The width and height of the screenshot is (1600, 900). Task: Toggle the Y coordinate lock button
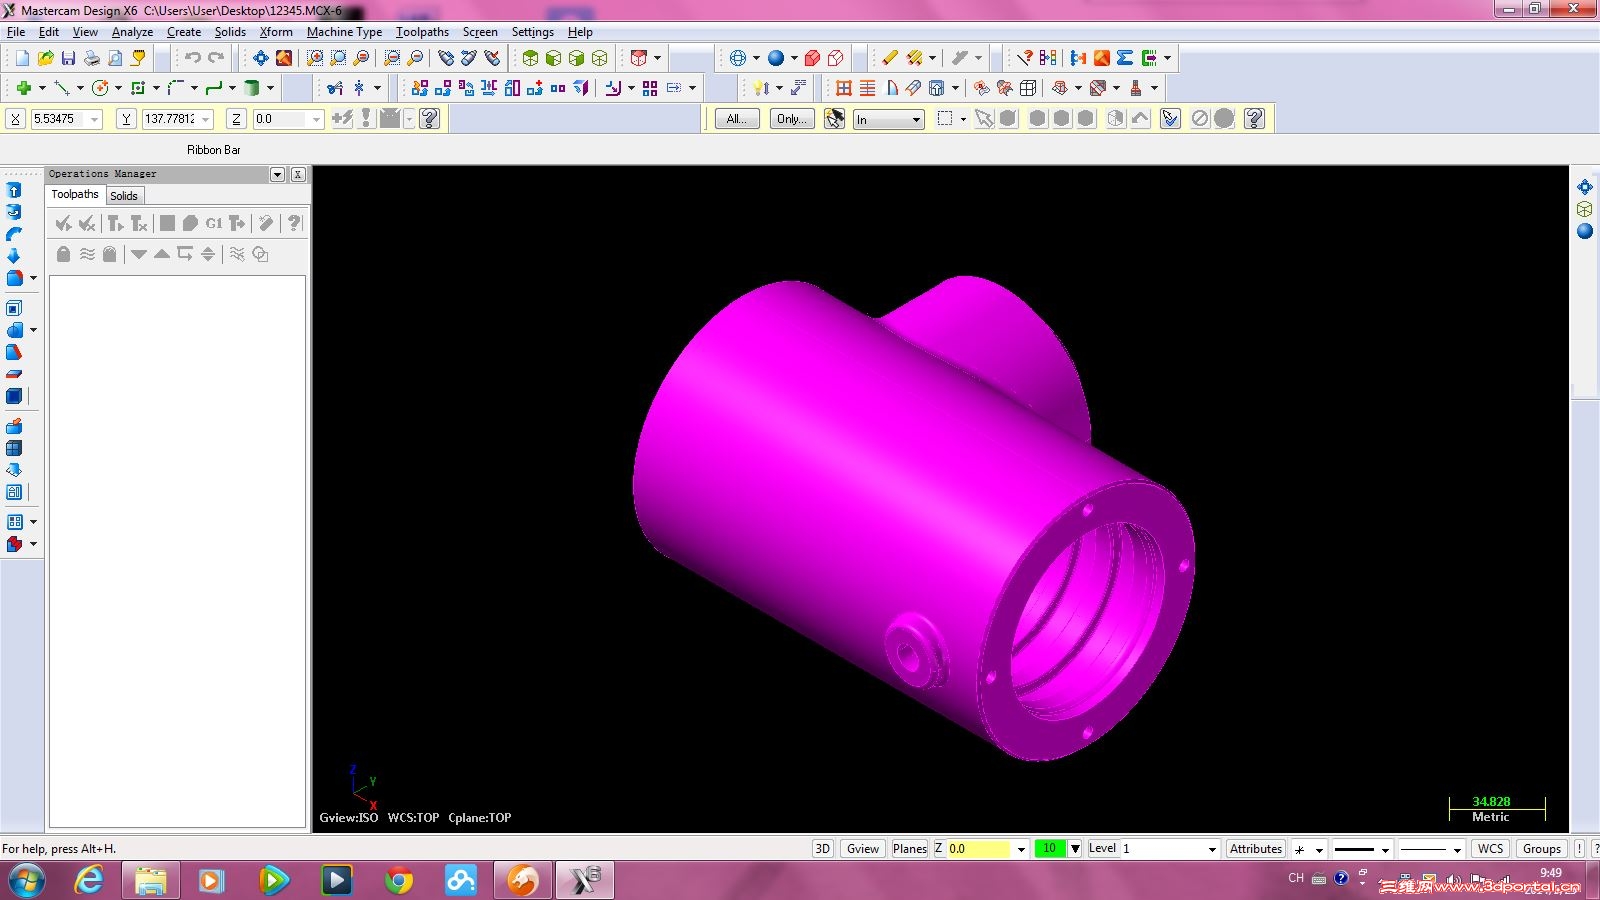(x=126, y=119)
